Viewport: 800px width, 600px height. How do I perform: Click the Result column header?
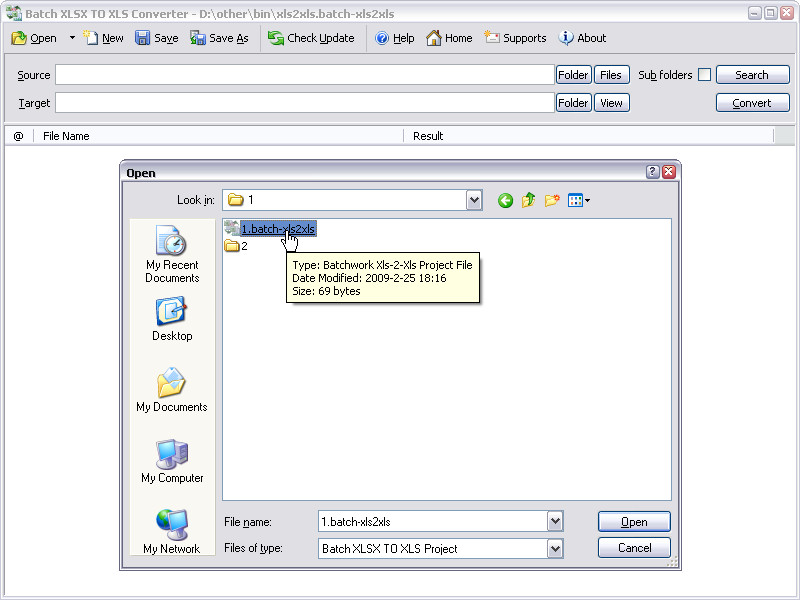588,136
